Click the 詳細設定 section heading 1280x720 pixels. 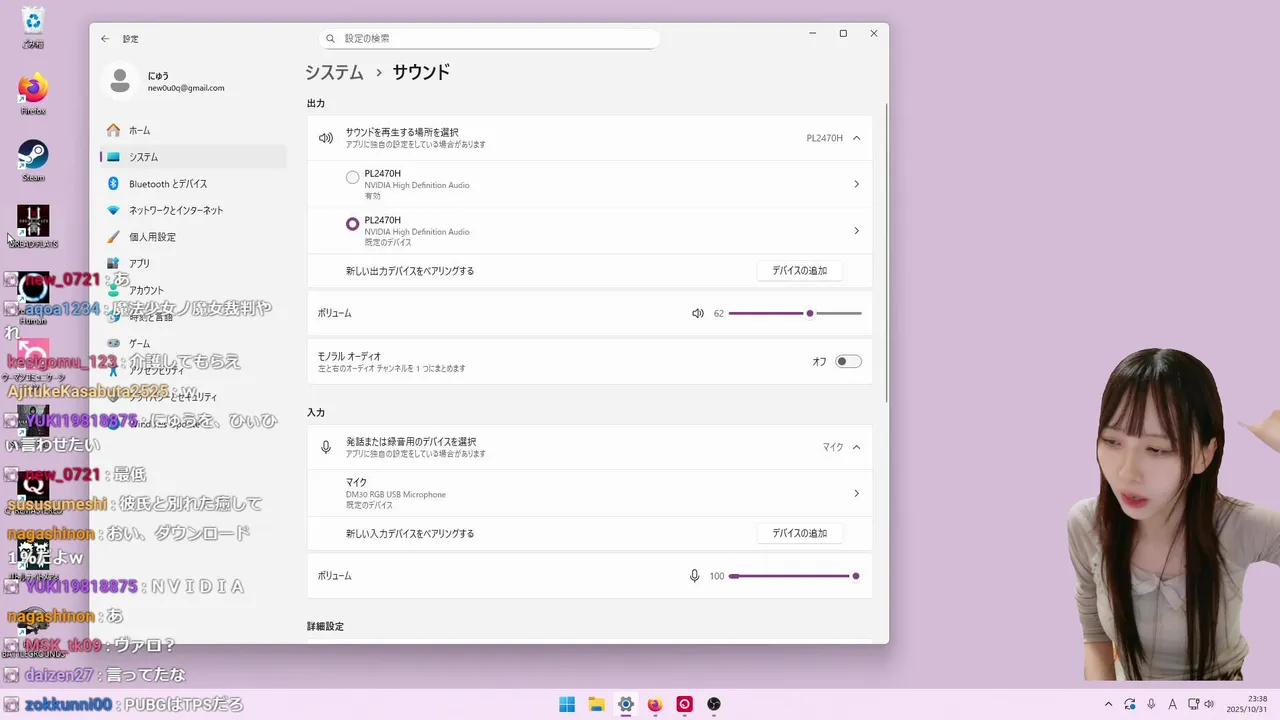tap(325, 626)
